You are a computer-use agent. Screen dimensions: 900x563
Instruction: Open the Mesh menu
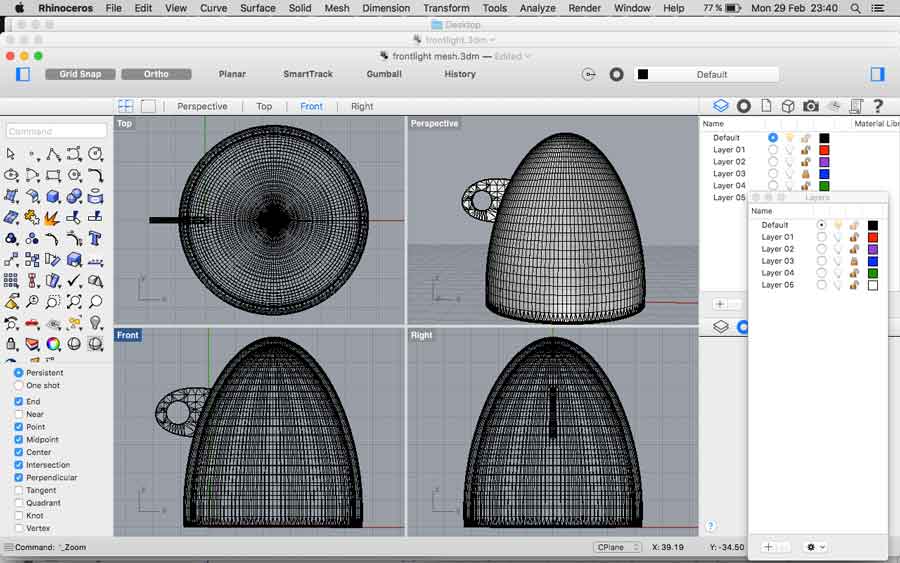click(337, 8)
